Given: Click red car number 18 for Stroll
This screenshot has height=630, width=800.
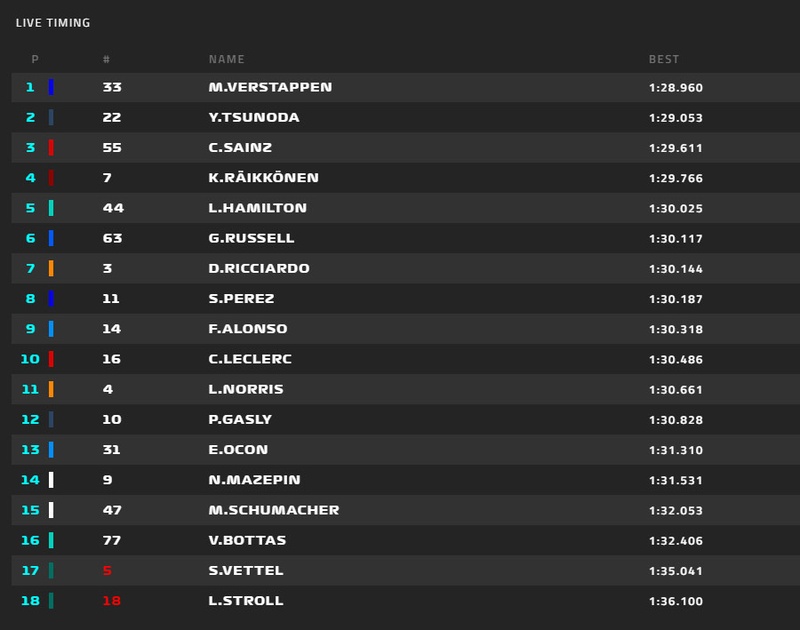Looking at the screenshot, I should [110, 601].
